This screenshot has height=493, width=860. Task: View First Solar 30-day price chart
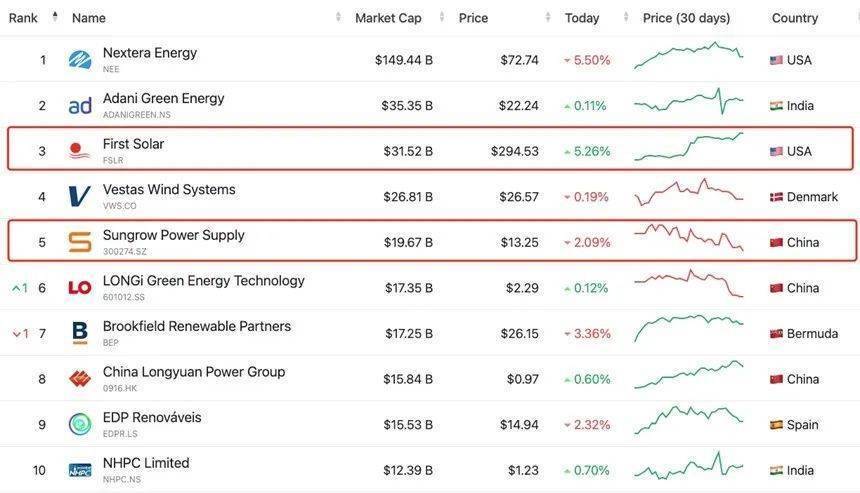click(688, 148)
